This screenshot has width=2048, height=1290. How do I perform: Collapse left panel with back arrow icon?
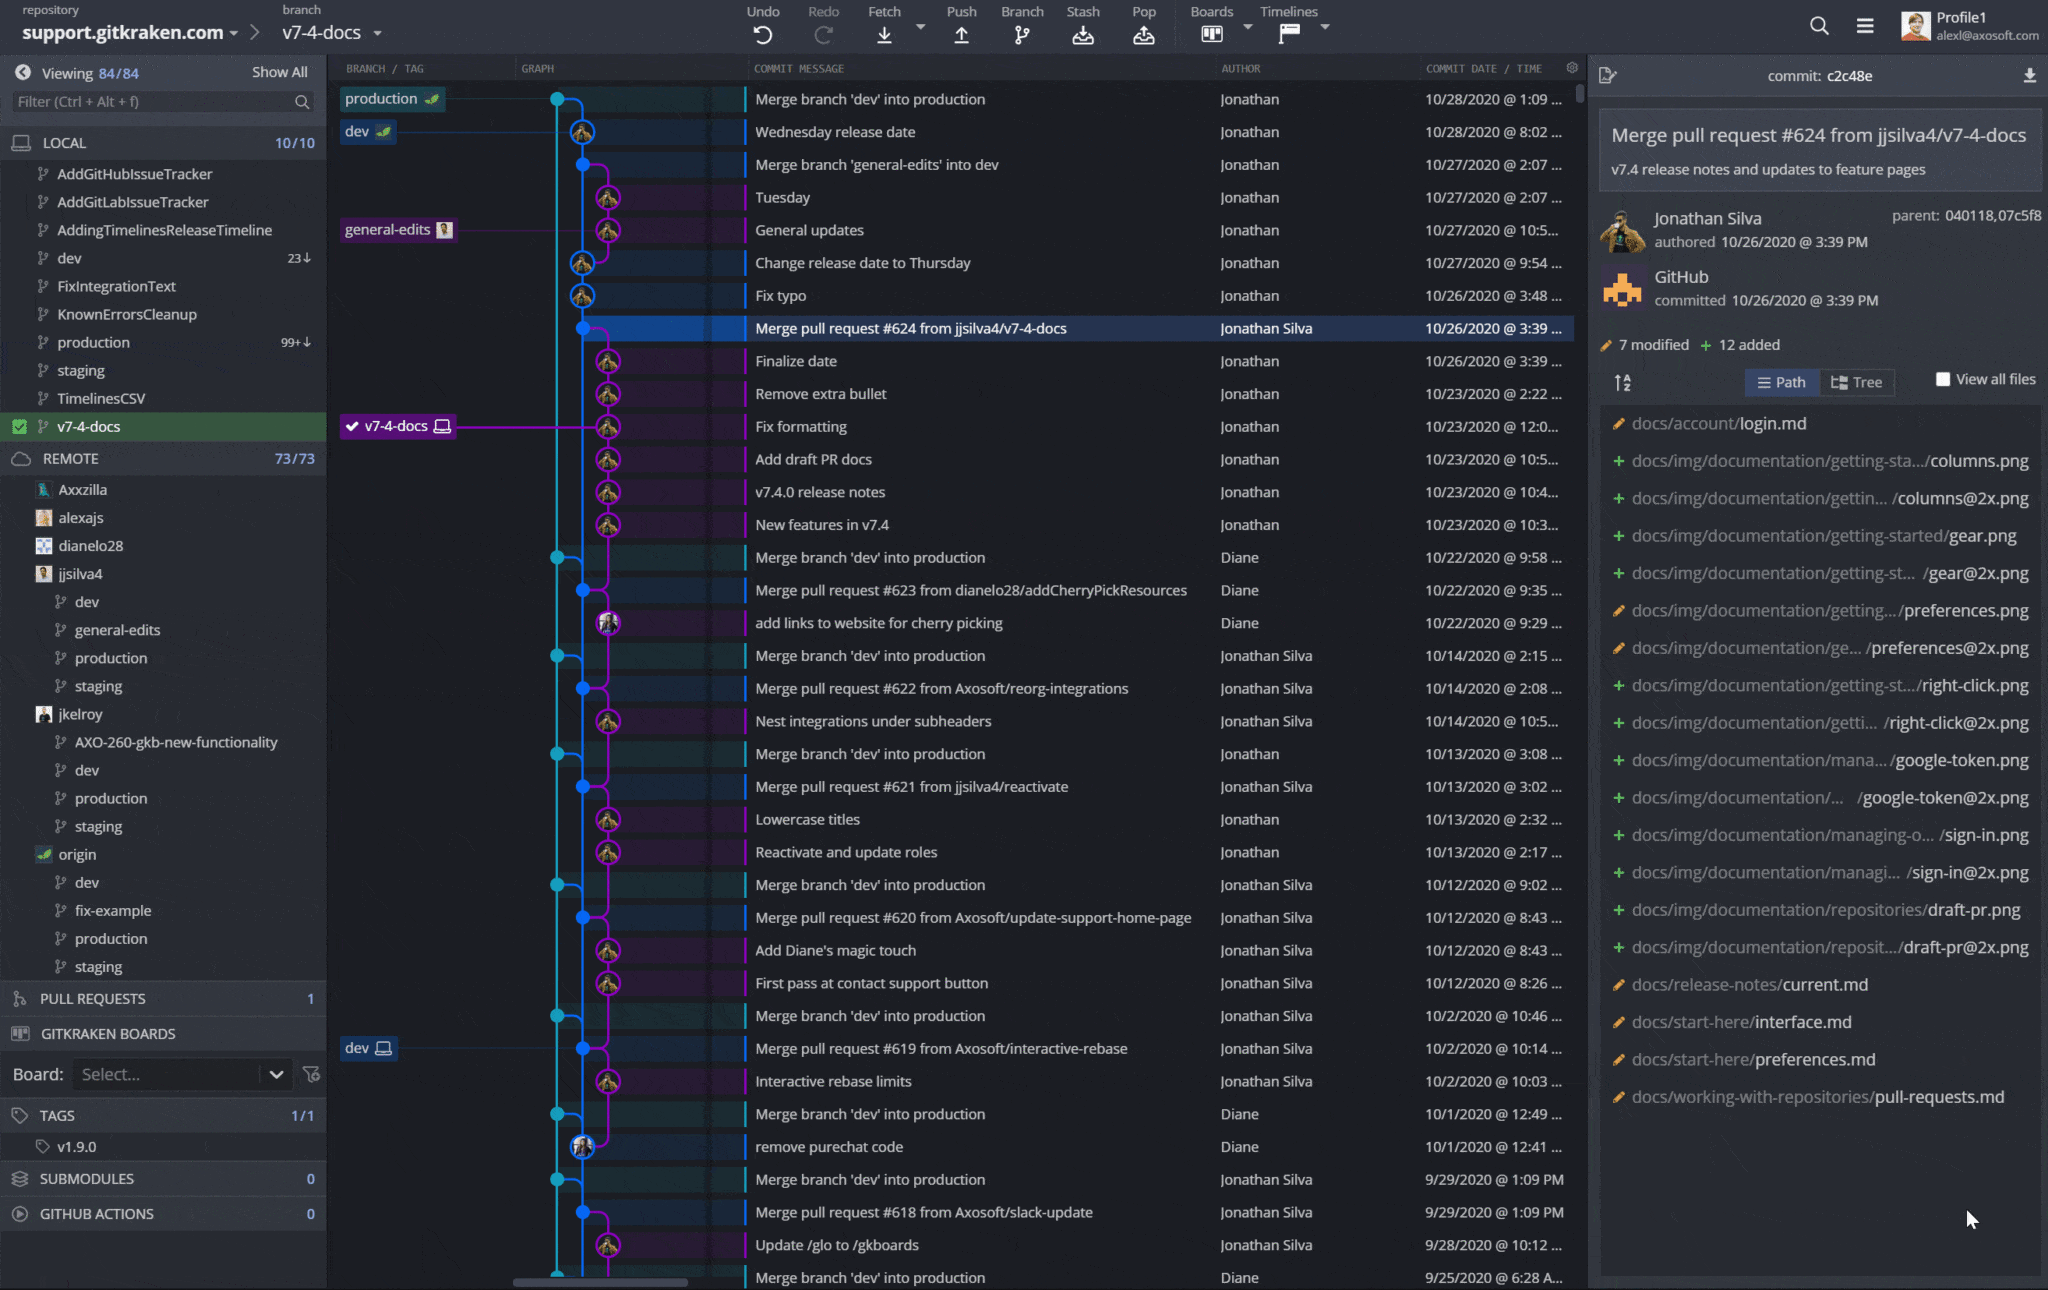(22, 72)
